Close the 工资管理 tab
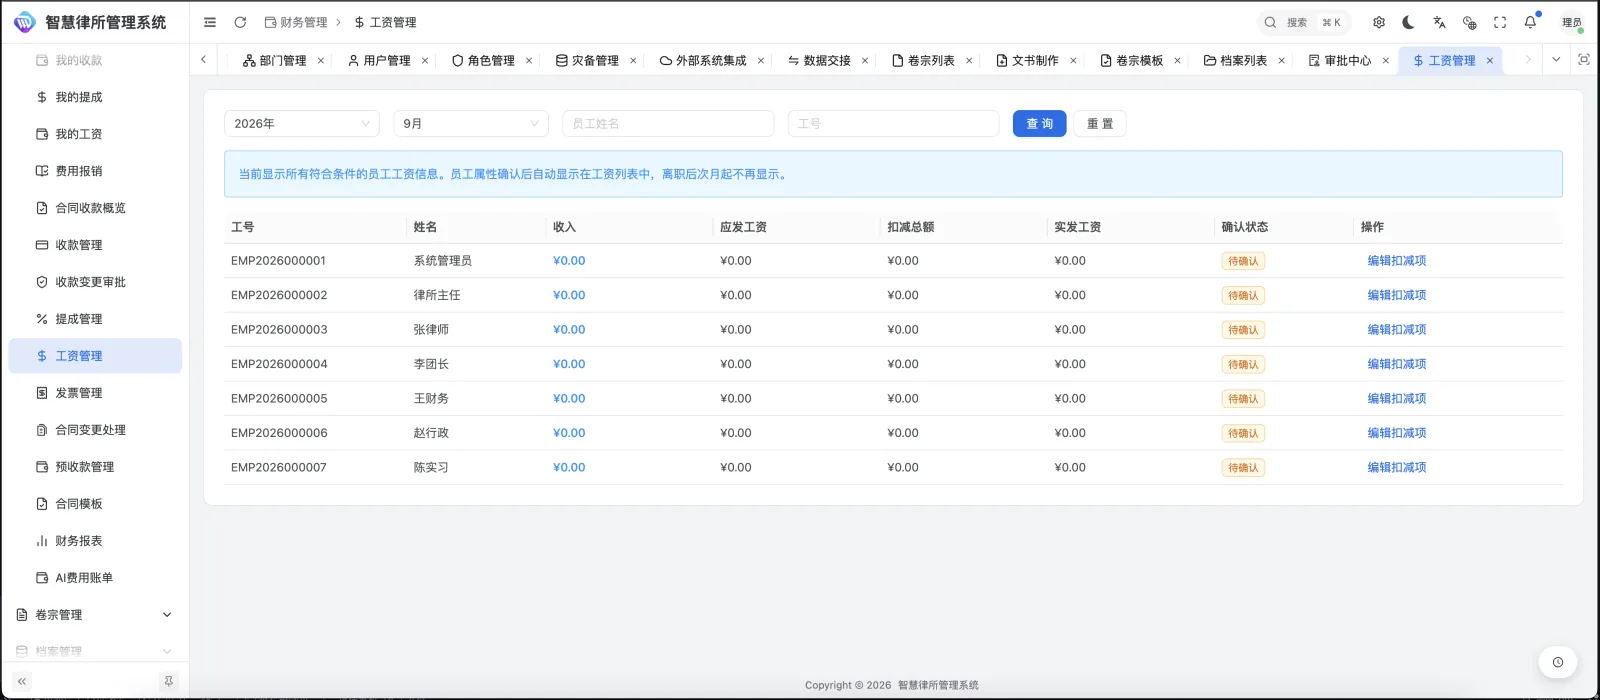The image size is (1600, 700). point(1490,61)
